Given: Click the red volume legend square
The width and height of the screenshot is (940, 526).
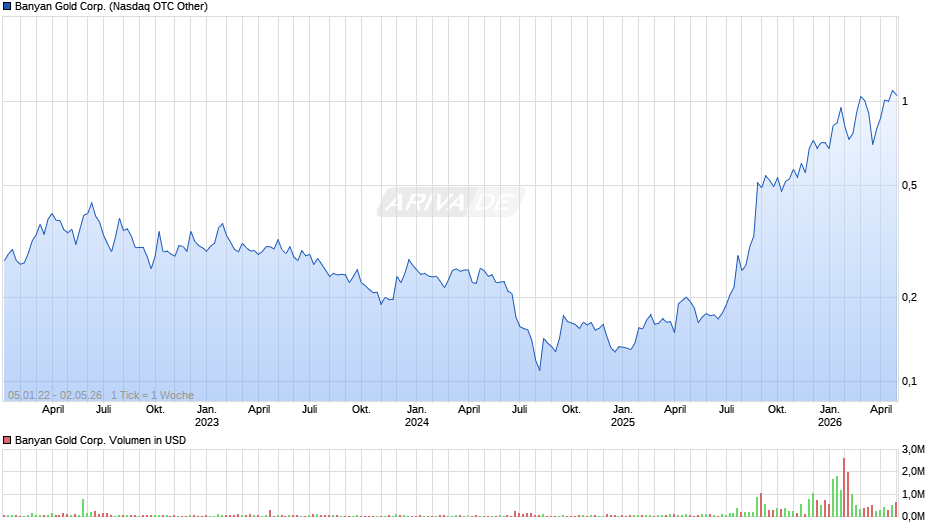Looking at the screenshot, I should [7, 440].
